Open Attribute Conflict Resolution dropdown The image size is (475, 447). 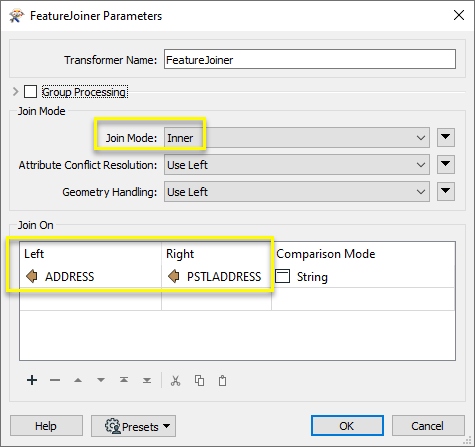297,164
